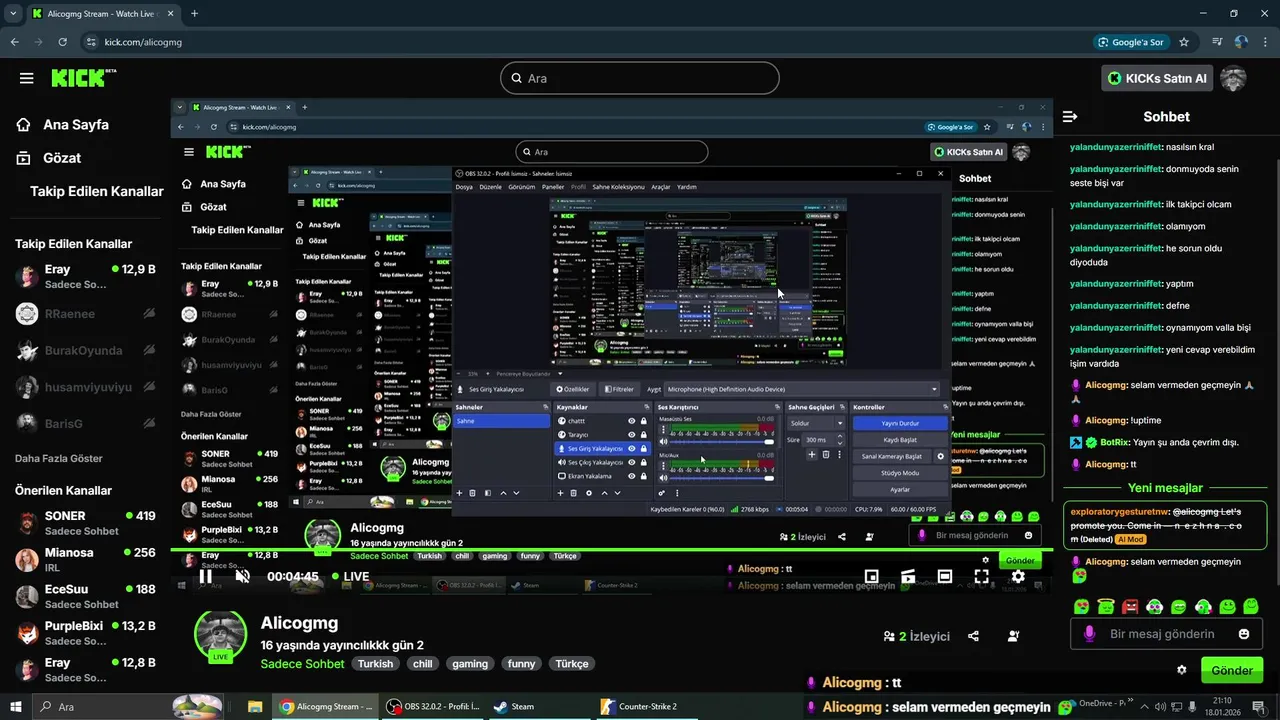Hide Ekran Yakalama source in streamed OBS
Viewport: 1280px width, 720px height.
point(631,476)
